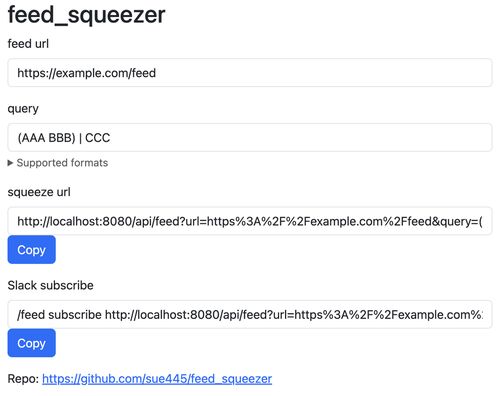Click the "feed url" label

(x=28, y=44)
